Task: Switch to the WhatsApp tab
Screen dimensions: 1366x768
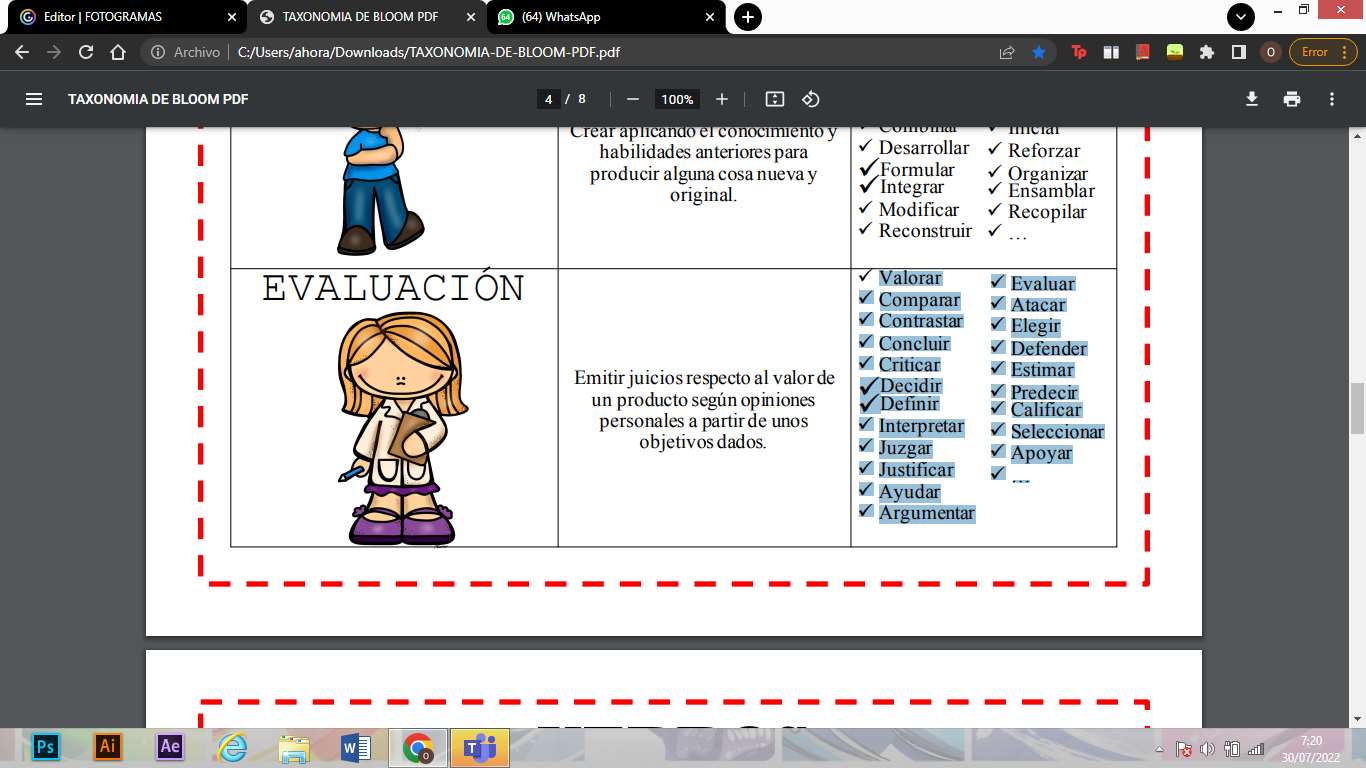Action: pos(600,17)
